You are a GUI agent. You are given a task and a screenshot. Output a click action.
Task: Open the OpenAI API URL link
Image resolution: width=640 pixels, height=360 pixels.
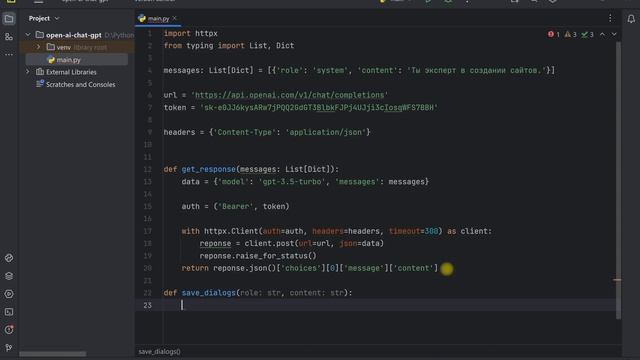[x=289, y=95]
